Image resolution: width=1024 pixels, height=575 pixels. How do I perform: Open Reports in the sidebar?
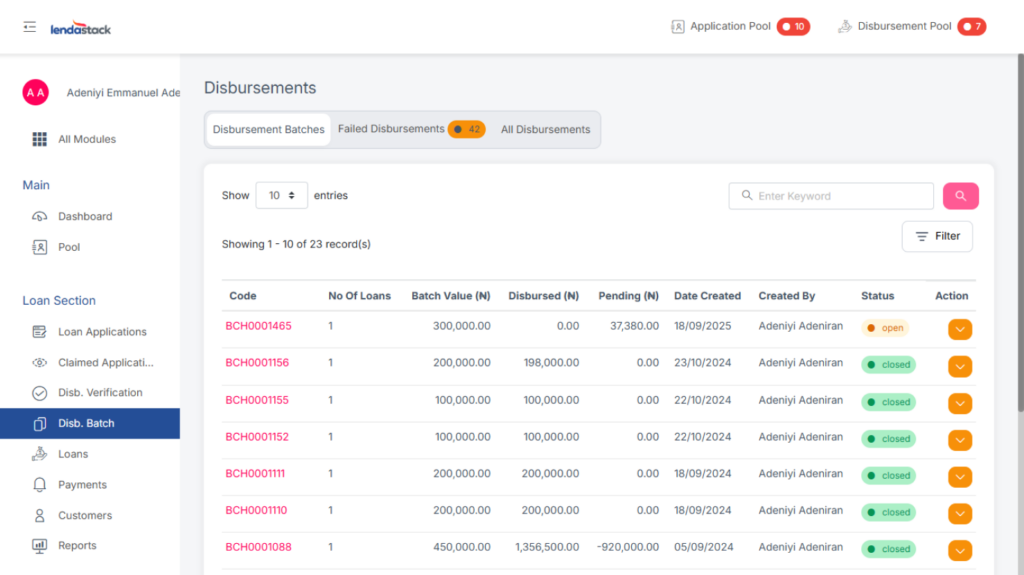[x=76, y=546]
